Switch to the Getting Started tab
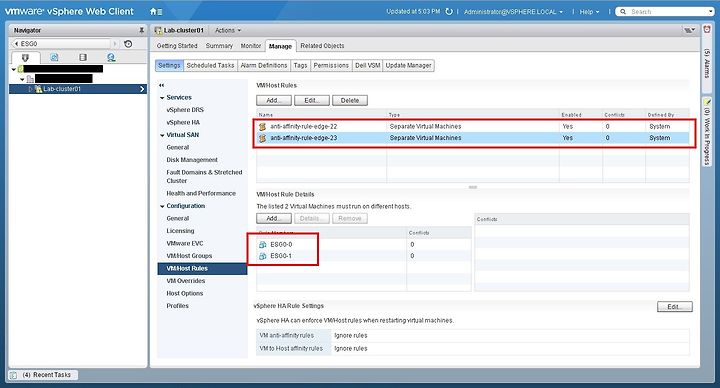720x388 pixels. pos(177,46)
